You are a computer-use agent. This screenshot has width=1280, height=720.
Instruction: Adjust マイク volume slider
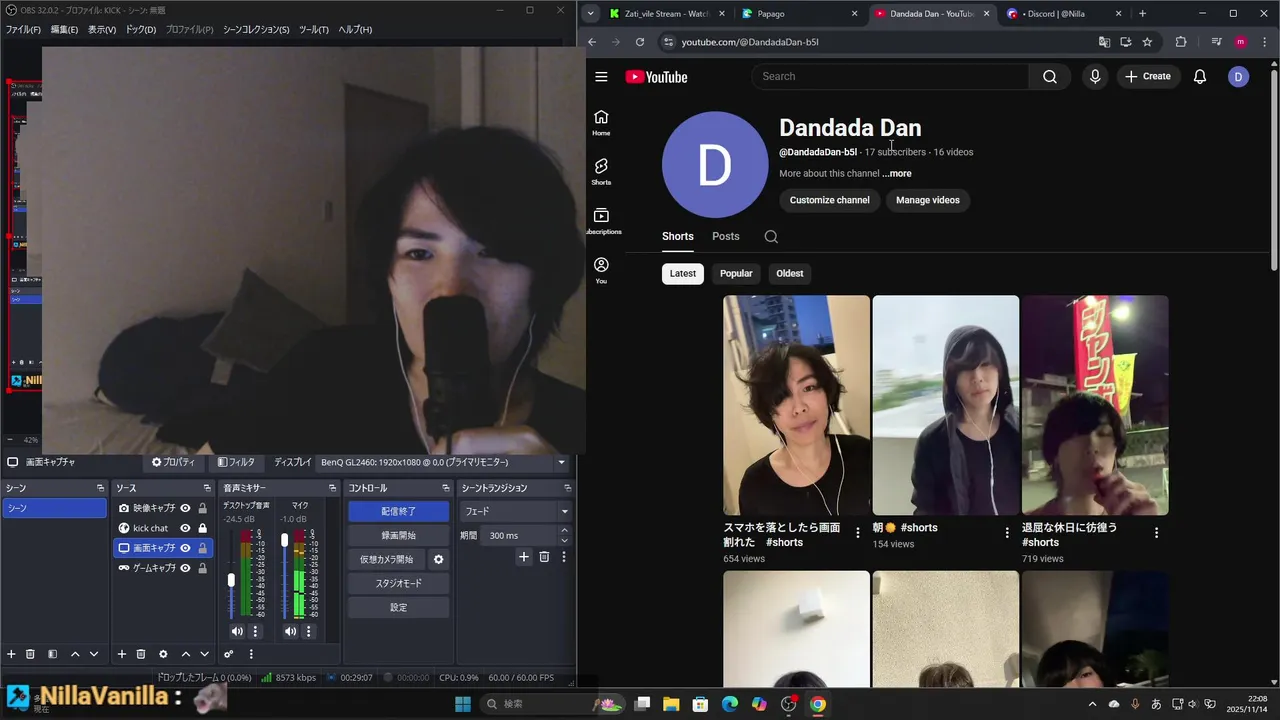284,540
